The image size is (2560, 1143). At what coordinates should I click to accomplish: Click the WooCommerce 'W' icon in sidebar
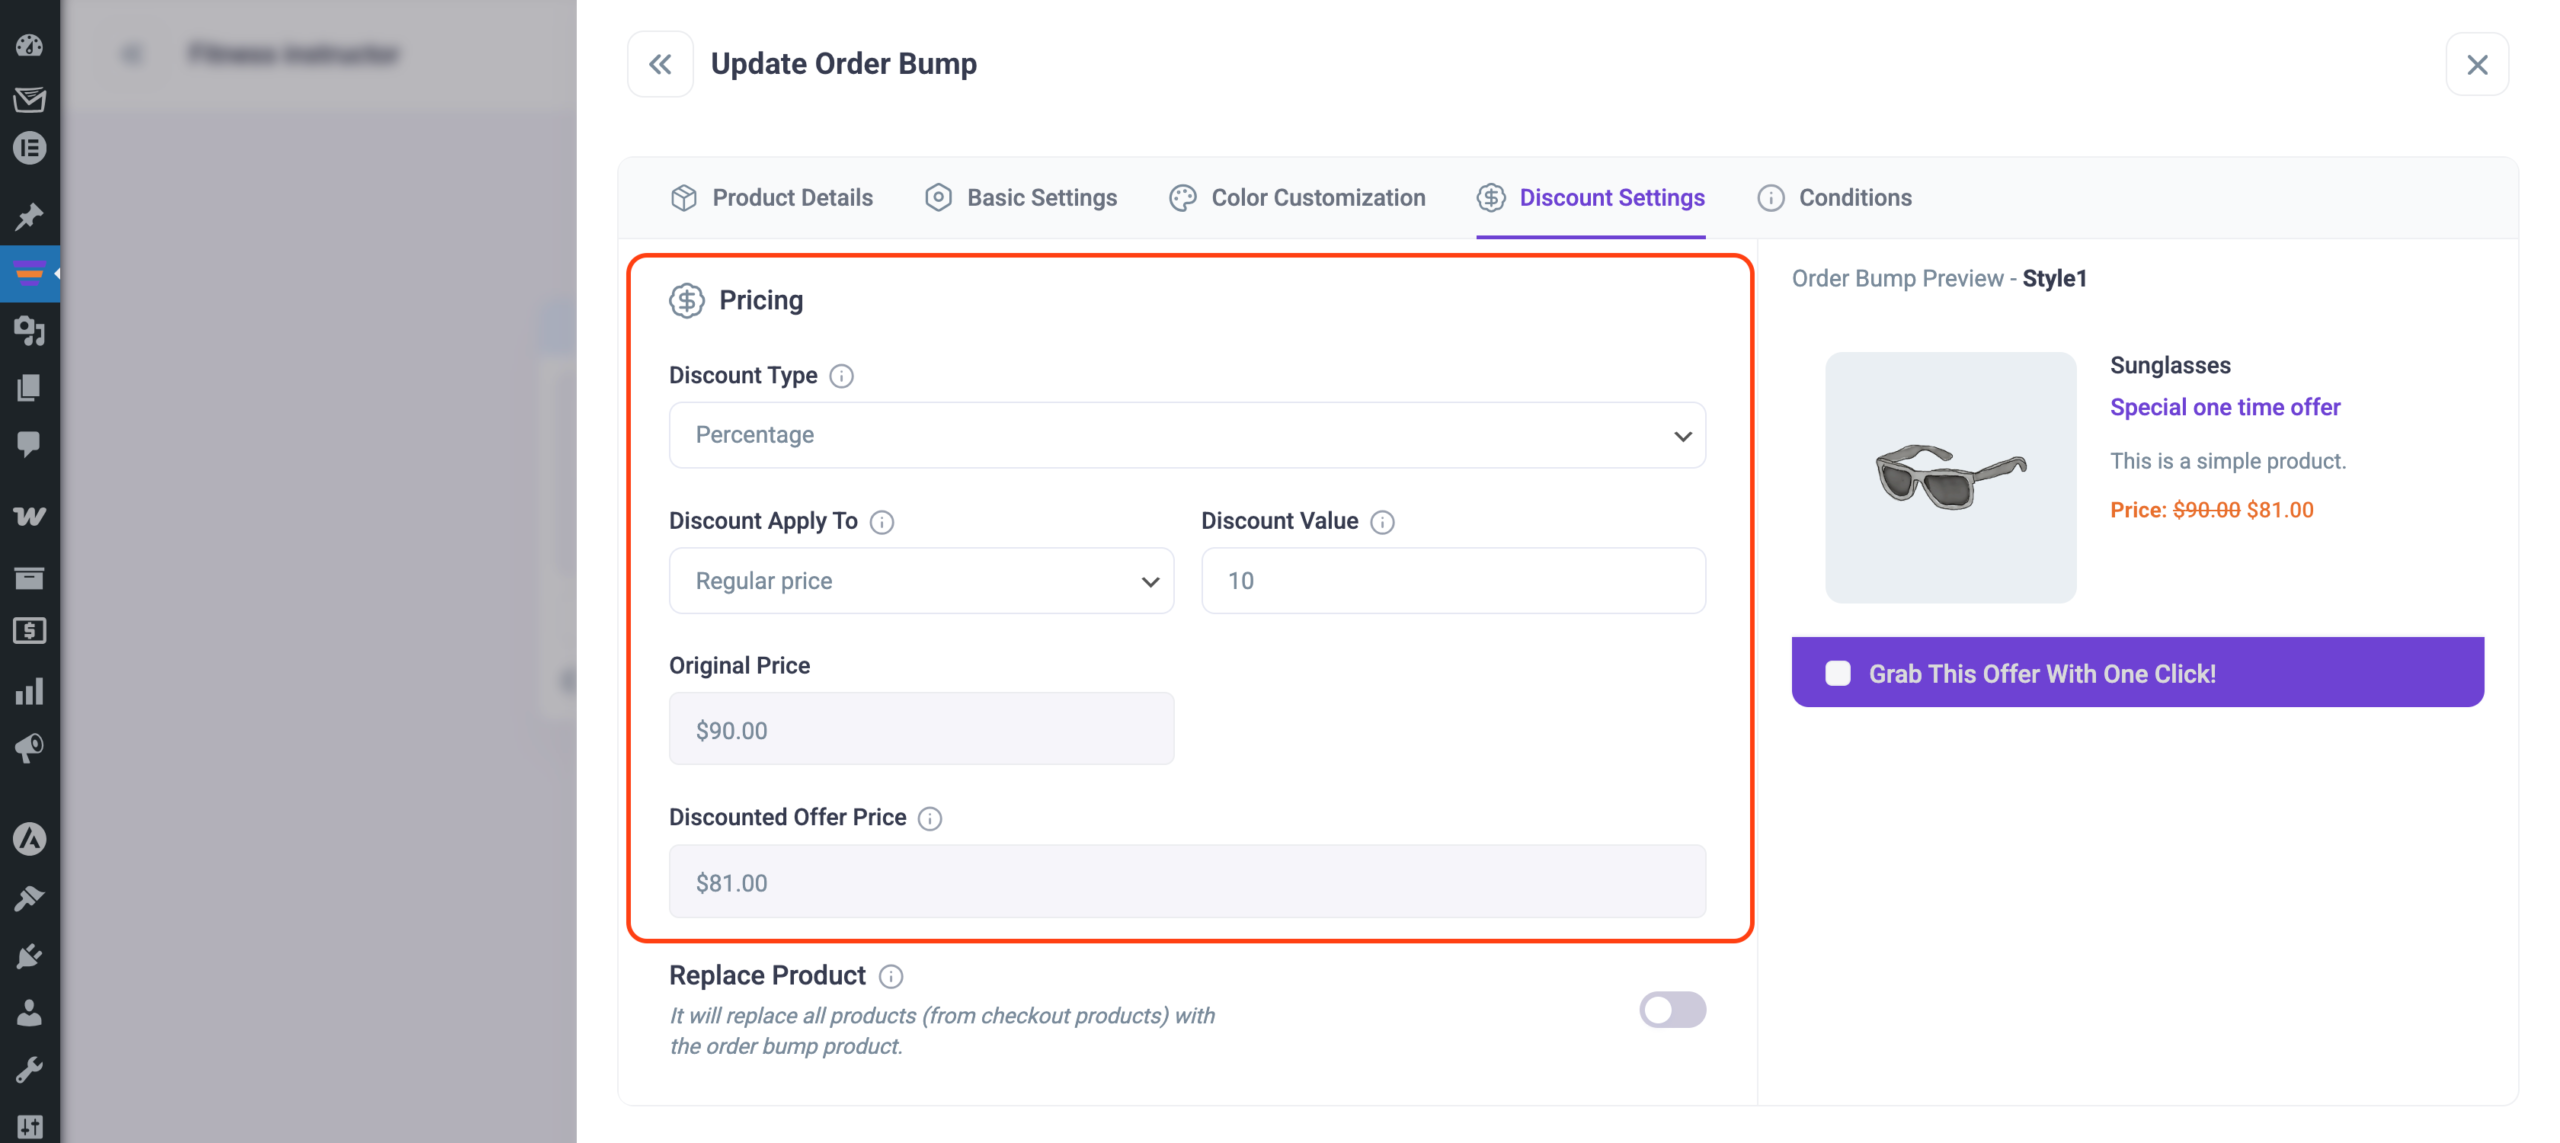click(x=30, y=516)
